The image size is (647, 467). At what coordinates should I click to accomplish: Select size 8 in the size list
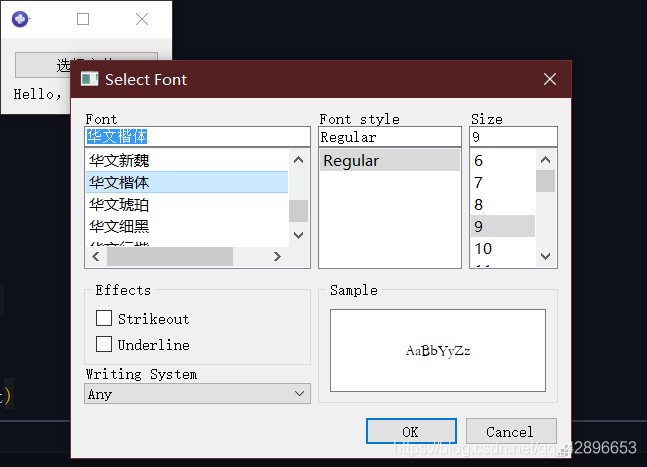503,204
